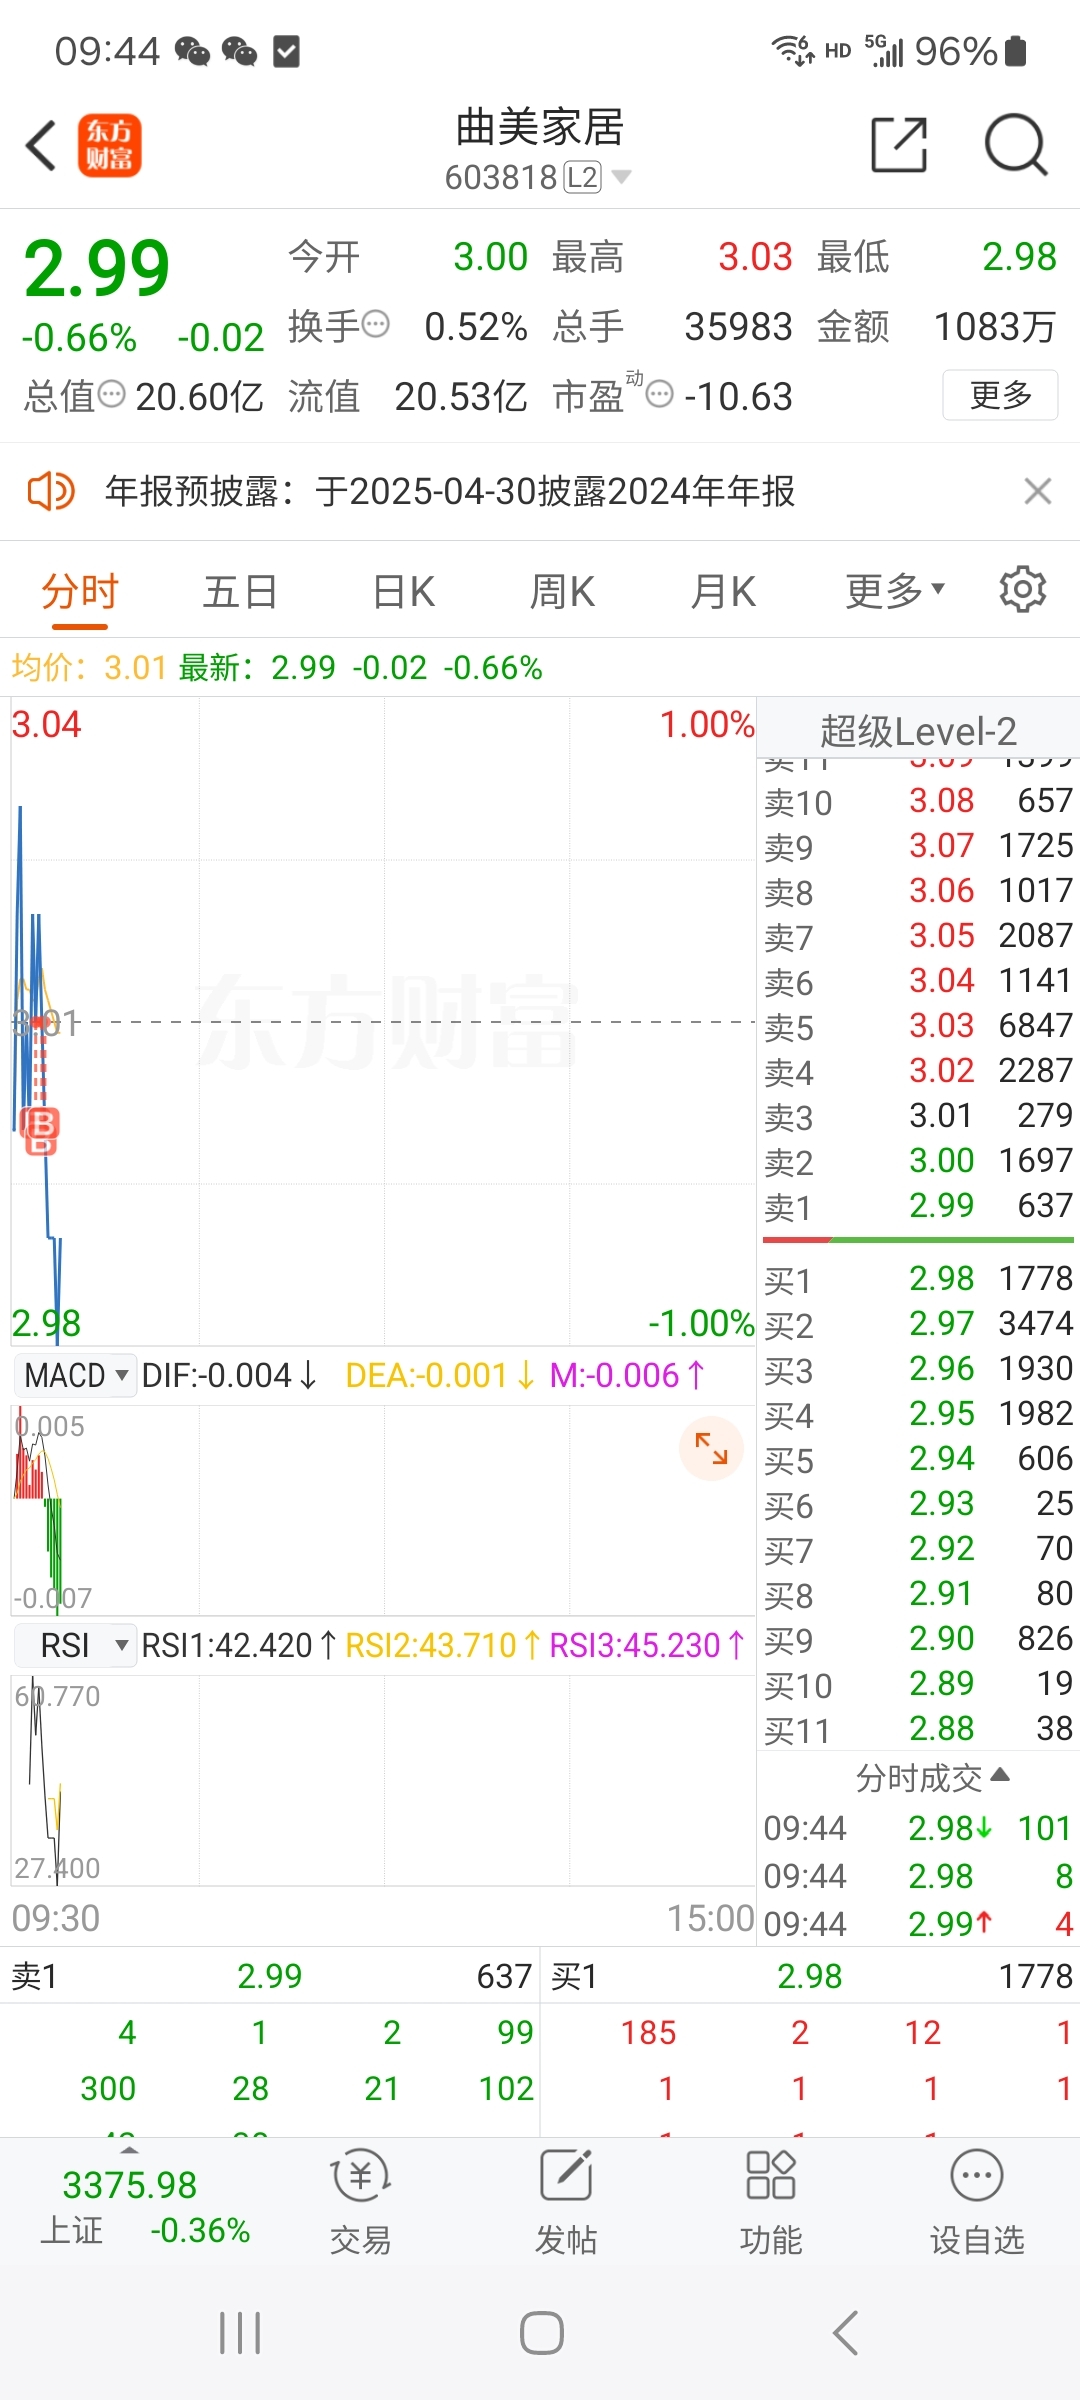1080x2400 pixels.
Task: Open the 东方财富 app logo
Action: [110, 146]
